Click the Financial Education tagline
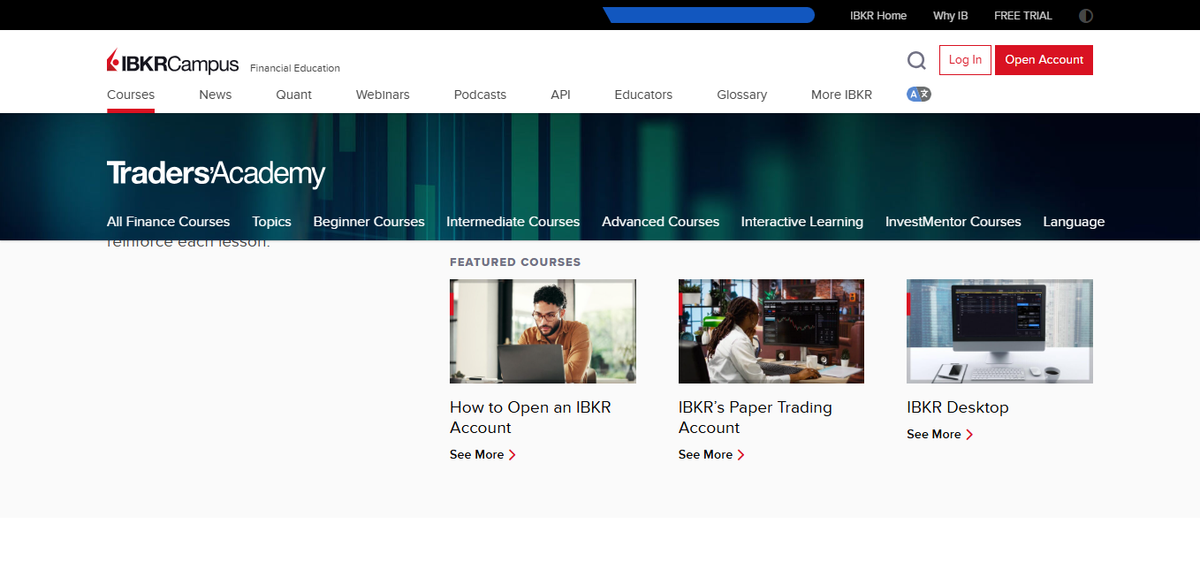Viewport: 1200px width, 562px height. tap(295, 68)
